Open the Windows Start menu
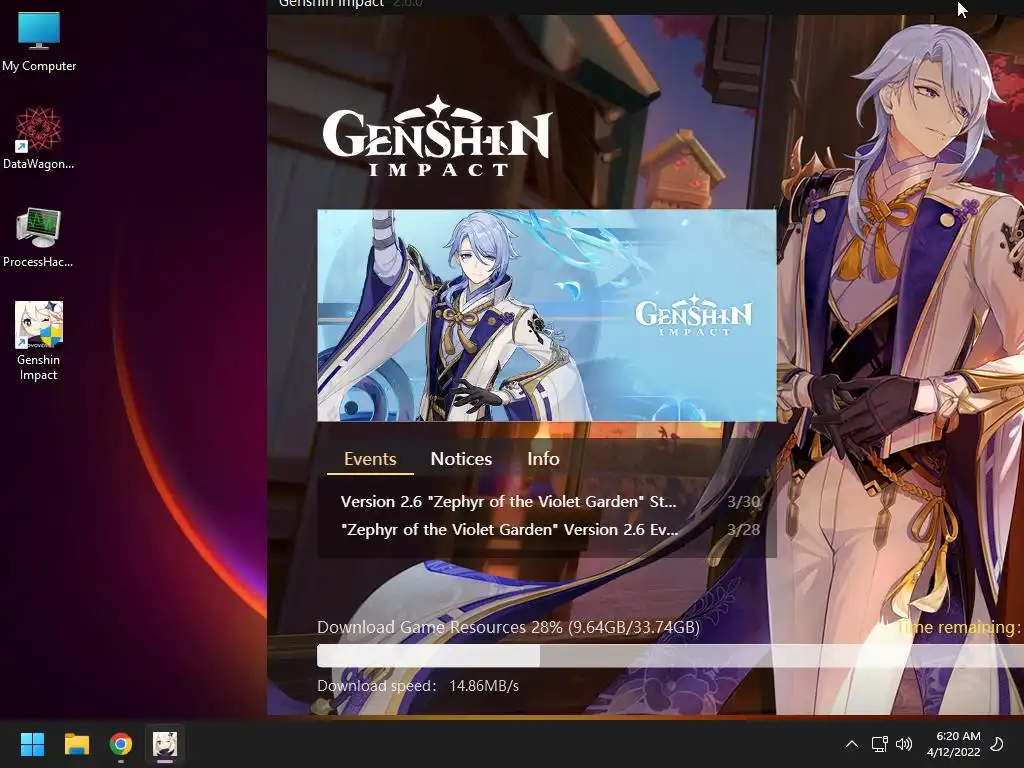 click(32, 744)
